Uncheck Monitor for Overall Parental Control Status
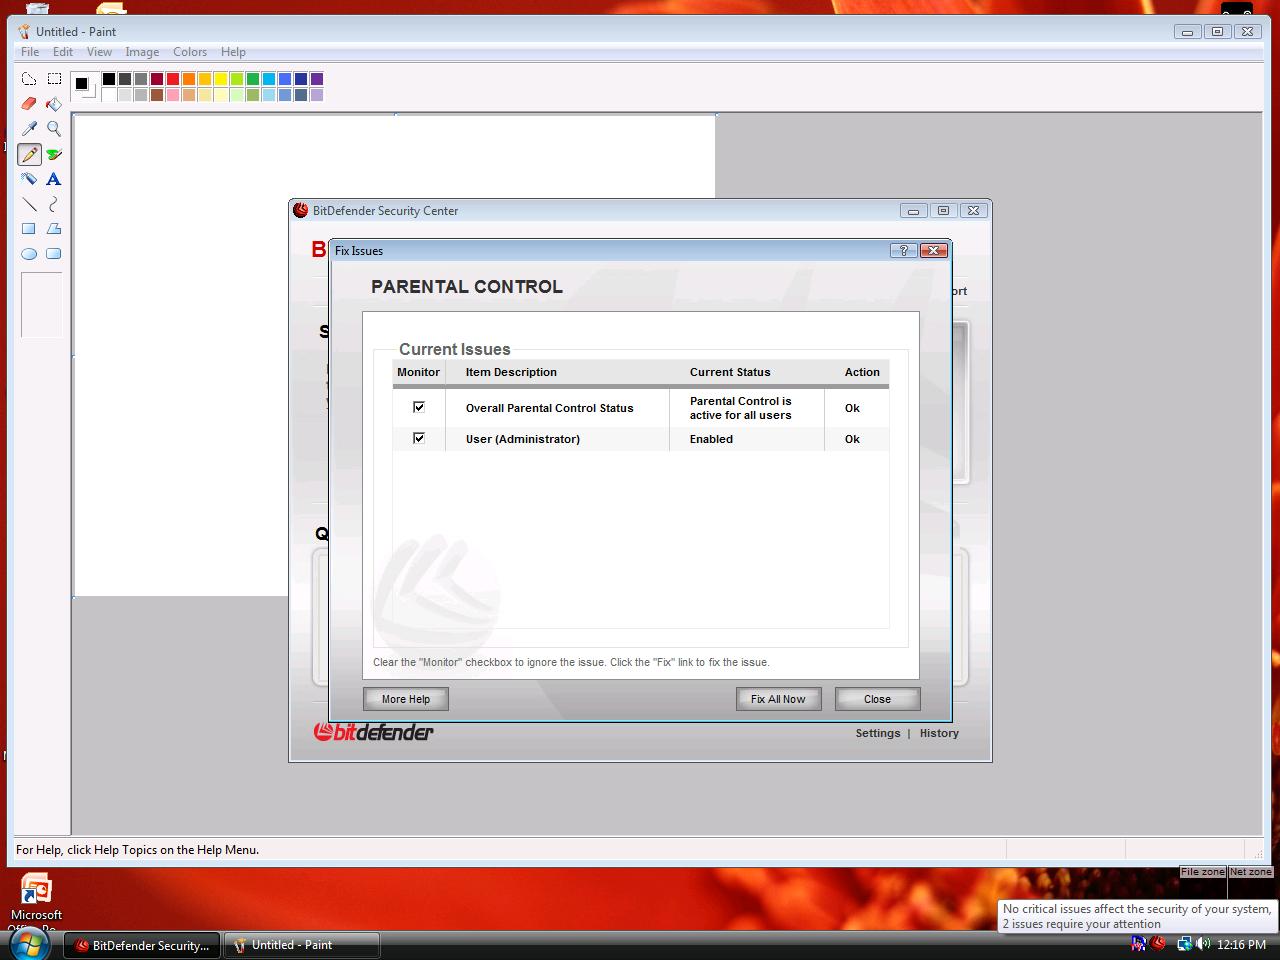 click(419, 407)
